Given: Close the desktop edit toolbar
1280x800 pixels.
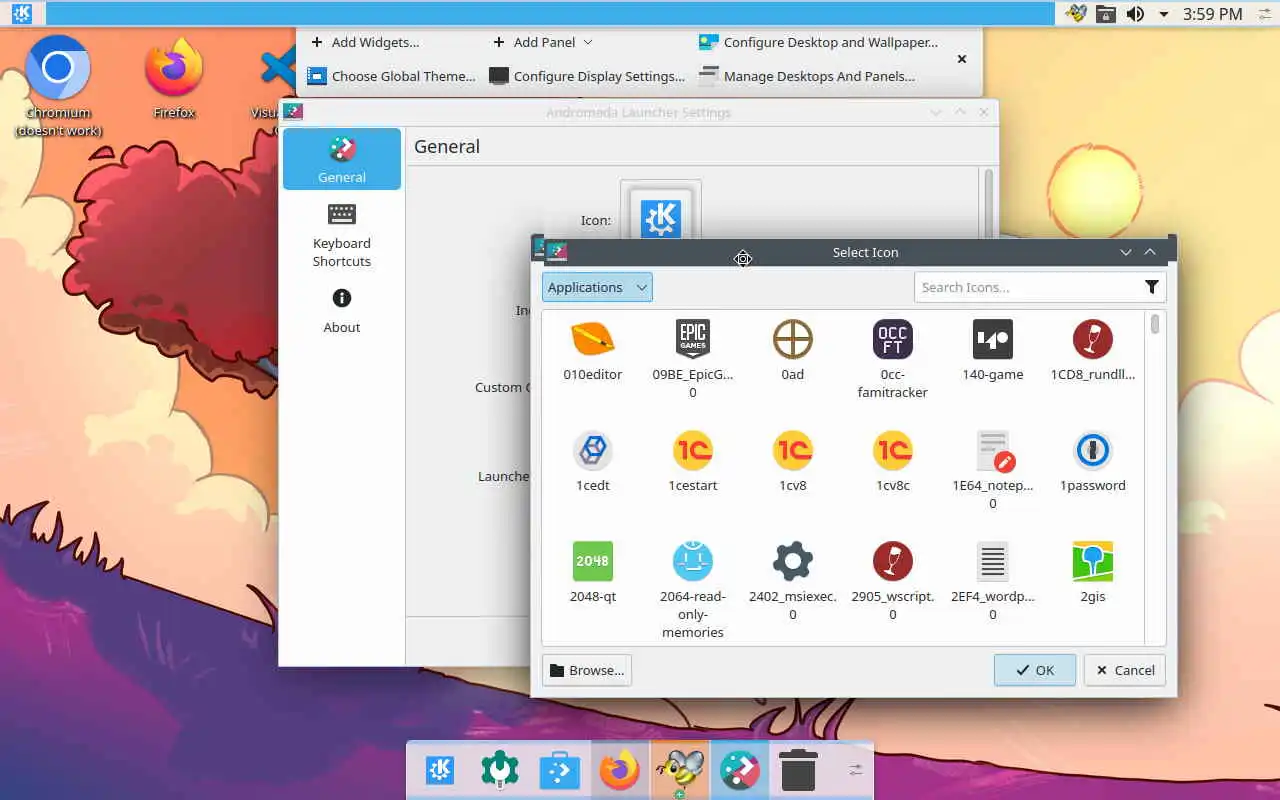Looking at the screenshot, I should [x=962, y=59].
